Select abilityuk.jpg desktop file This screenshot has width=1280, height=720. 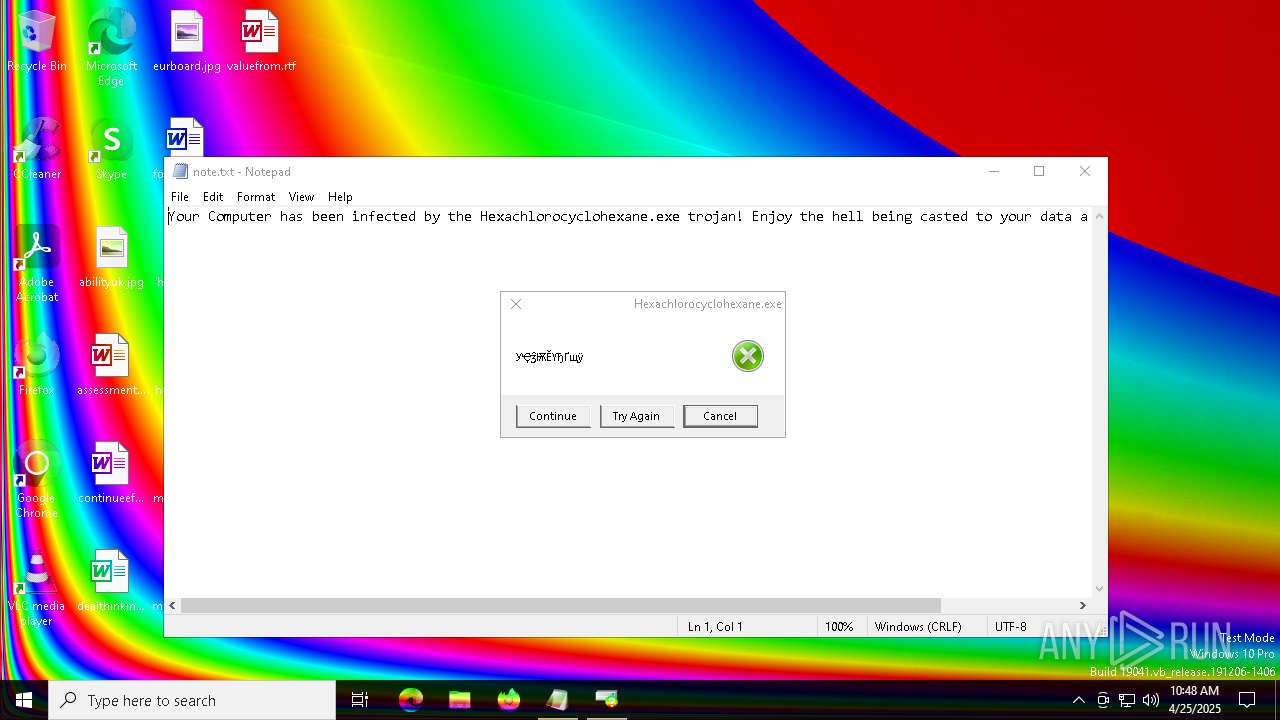(111, 258)
